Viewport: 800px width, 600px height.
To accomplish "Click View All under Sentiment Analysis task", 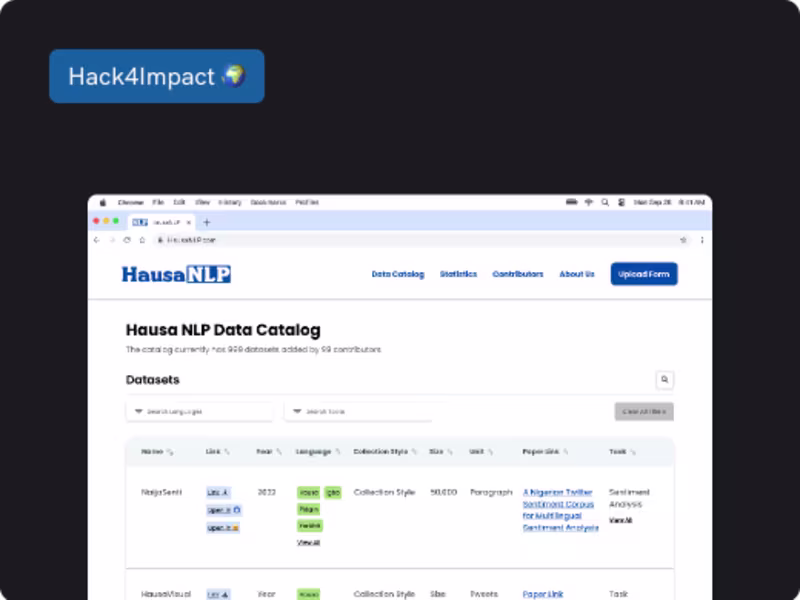I will click(620, 520).
